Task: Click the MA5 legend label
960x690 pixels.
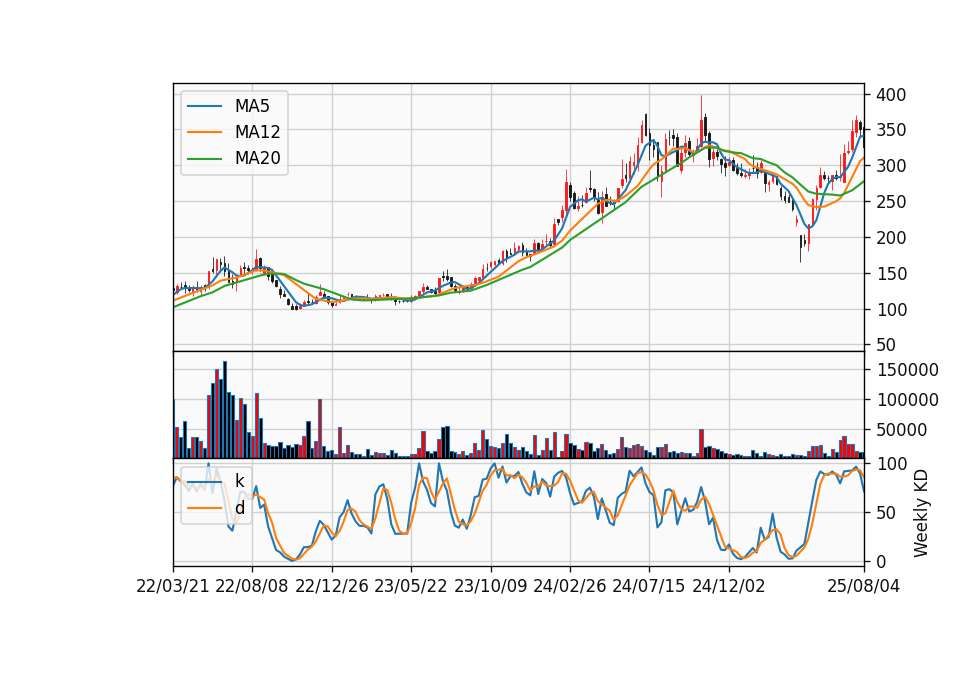Action: (x=252, y=106)
